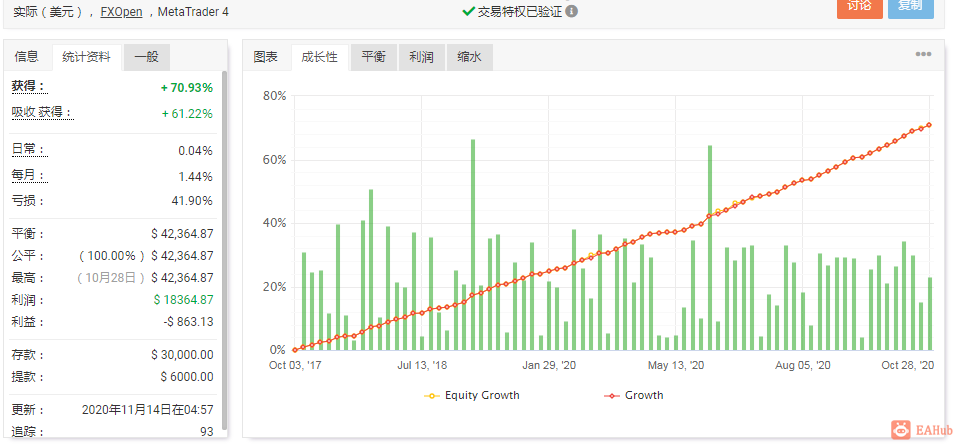The height and width of the screenshot is (445, 962).
Task: Click the 10月28日 highest date
Action: click(110, 278)
